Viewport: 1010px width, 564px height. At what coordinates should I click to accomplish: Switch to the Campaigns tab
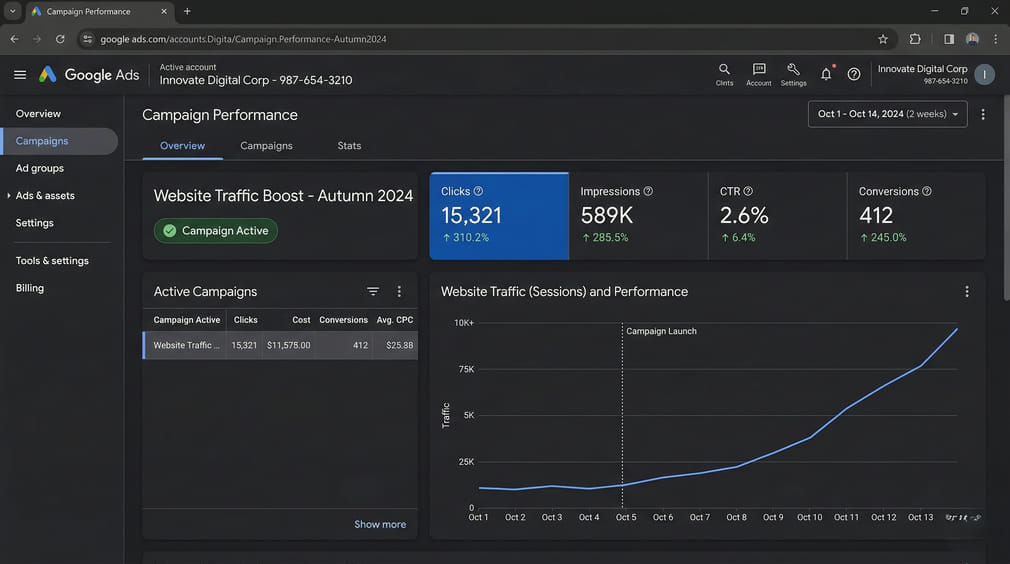point(266,146)
